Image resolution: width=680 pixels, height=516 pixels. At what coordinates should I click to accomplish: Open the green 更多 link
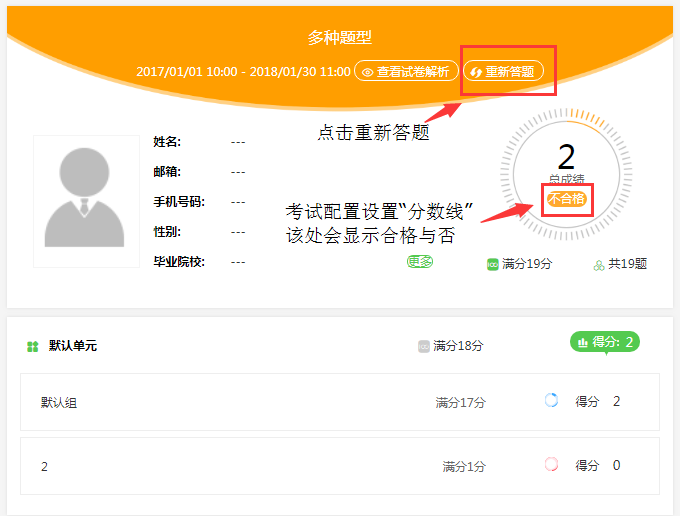click(x=420, y=261)
